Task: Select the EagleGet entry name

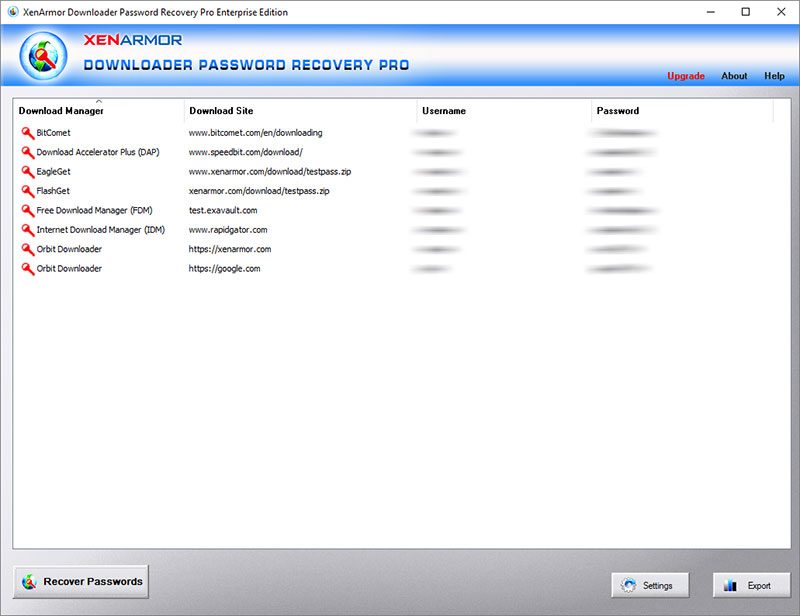Action: tap(54, 171)
